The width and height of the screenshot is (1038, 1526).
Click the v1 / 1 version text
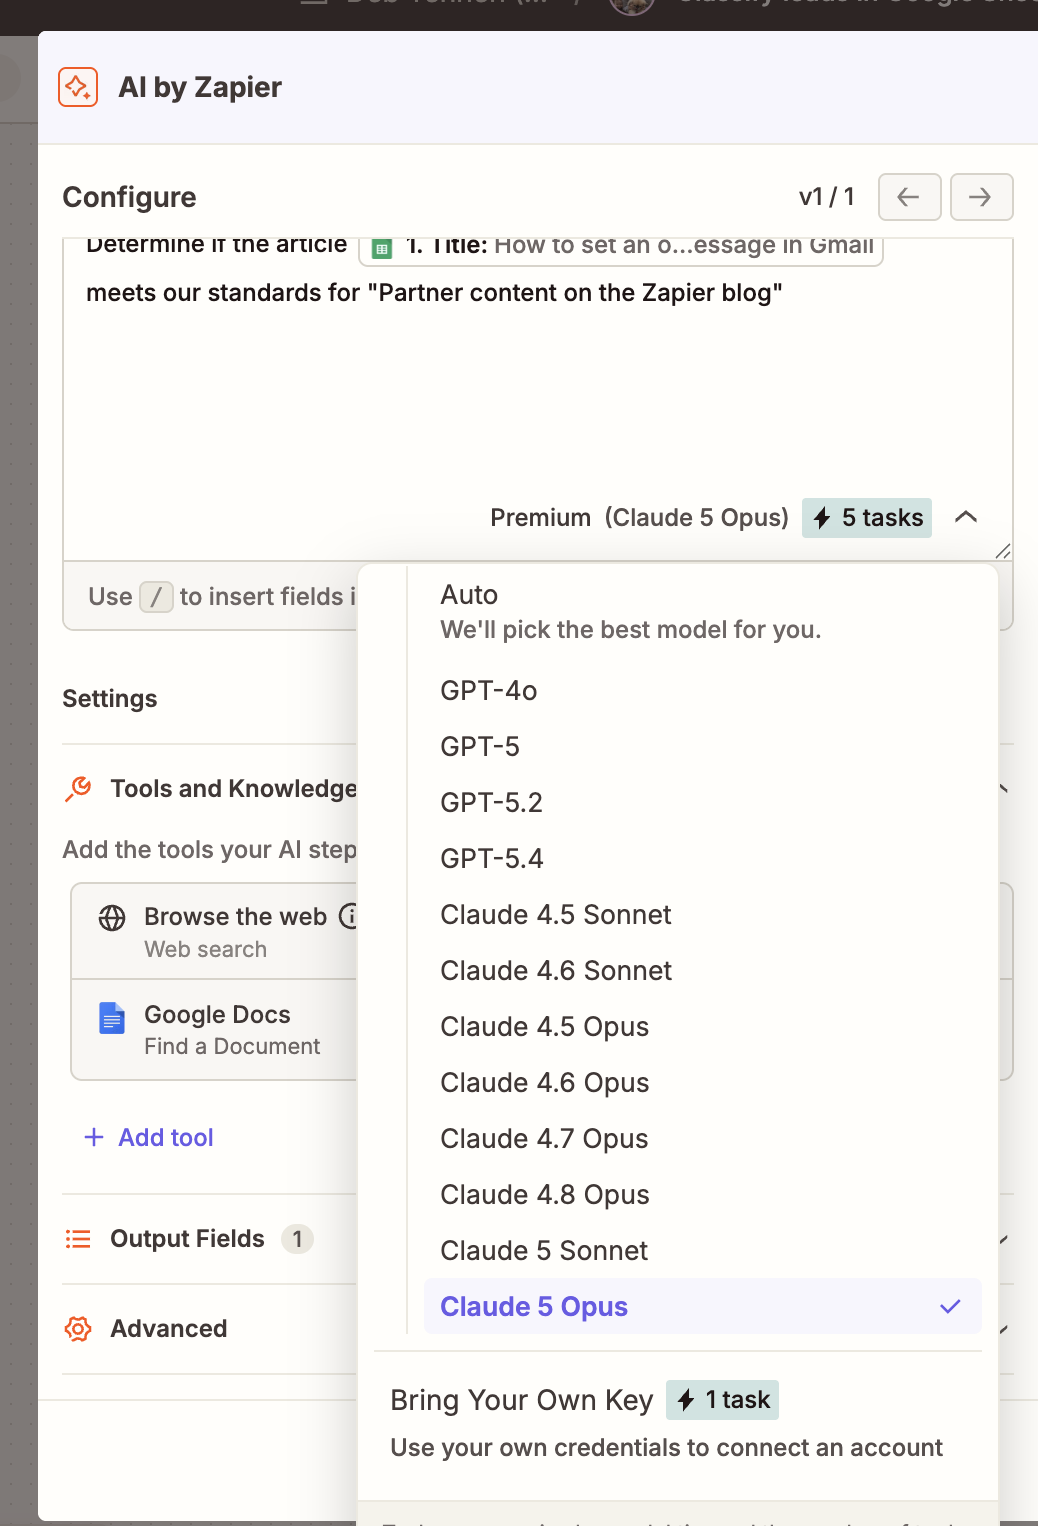point(827,197)
